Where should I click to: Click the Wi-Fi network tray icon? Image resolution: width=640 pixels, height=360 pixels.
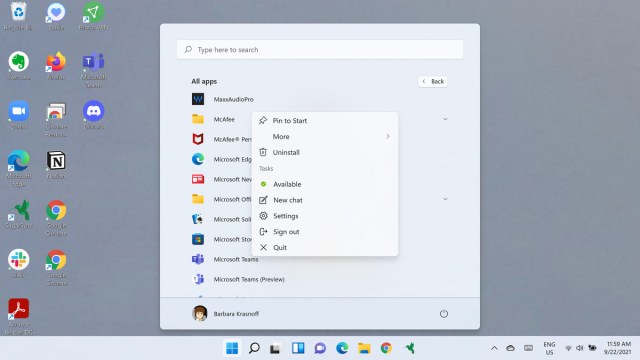(x=568, y=348)
